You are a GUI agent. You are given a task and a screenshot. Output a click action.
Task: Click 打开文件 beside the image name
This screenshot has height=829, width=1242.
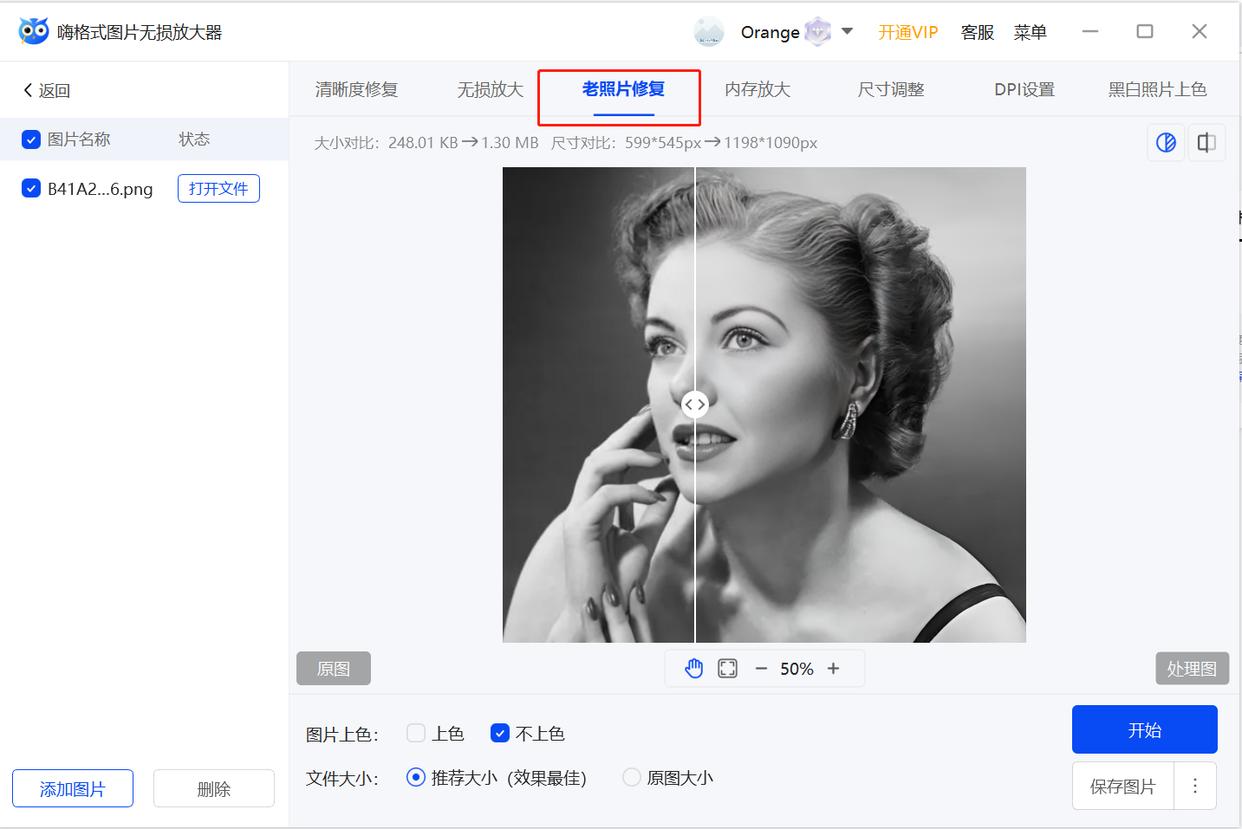(218, 188)
